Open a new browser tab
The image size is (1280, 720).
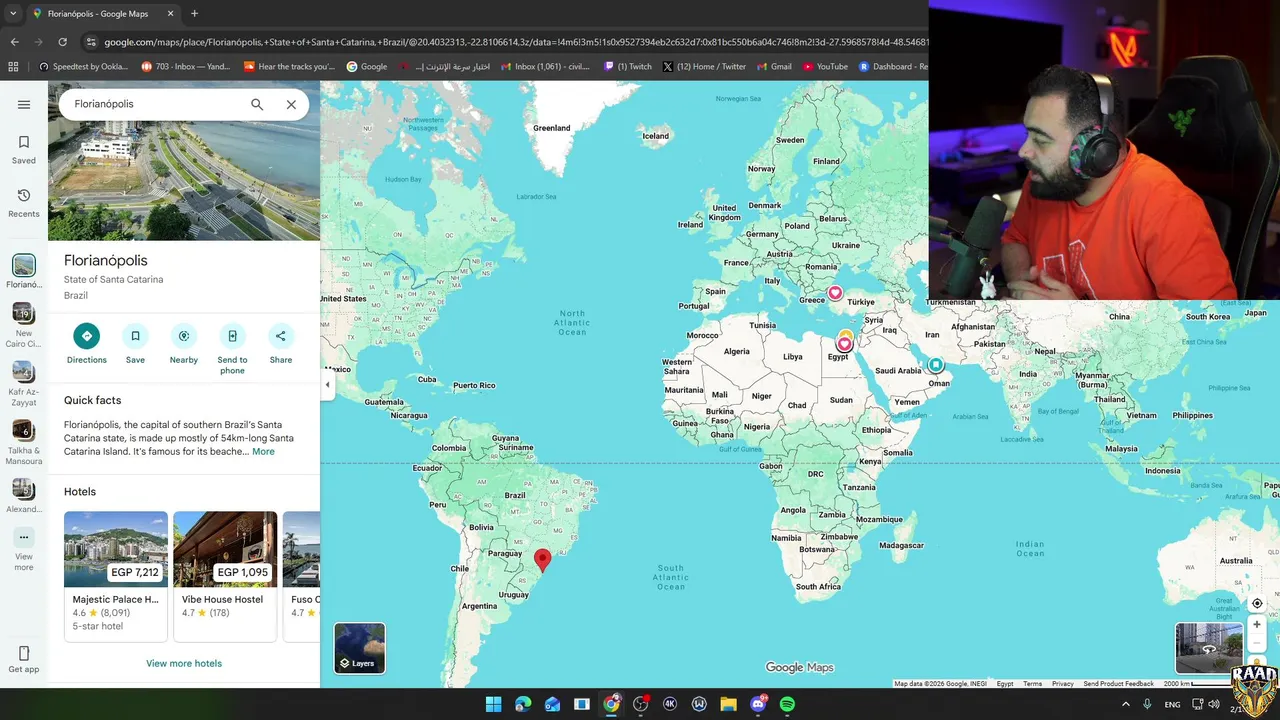[194, 14]
